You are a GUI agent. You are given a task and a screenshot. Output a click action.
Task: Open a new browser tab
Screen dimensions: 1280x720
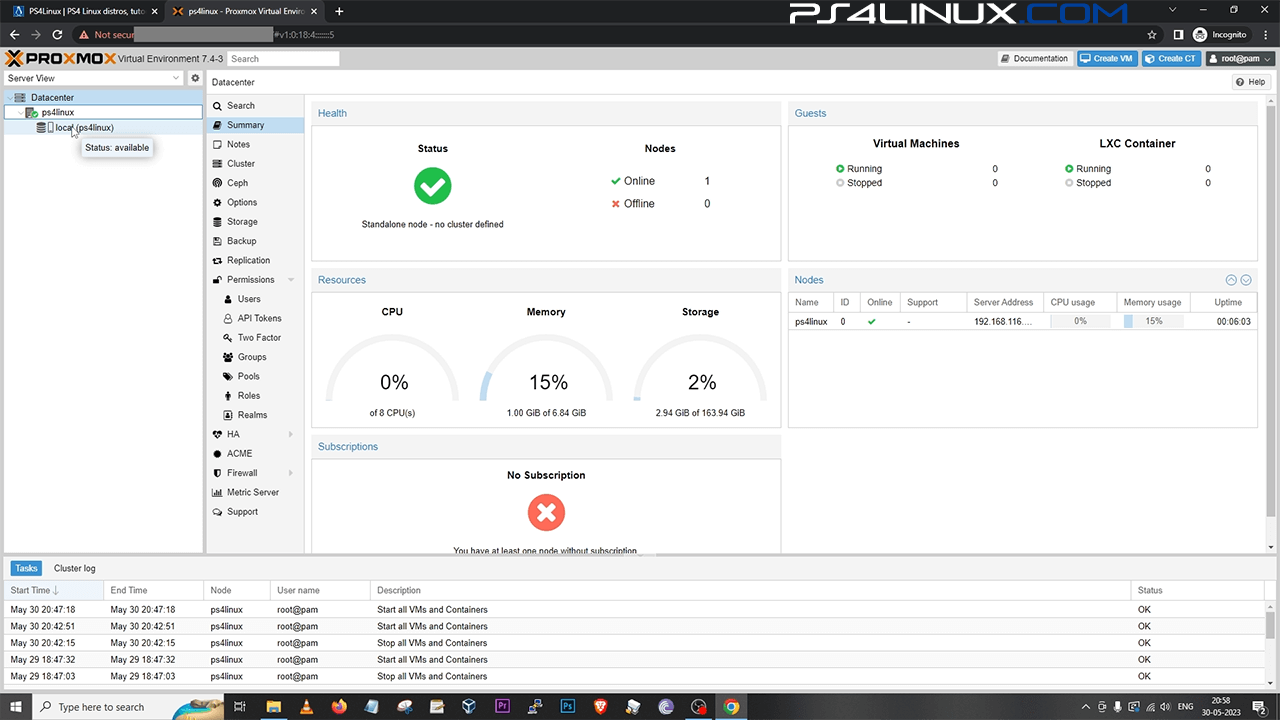click(x=339, y=11)
